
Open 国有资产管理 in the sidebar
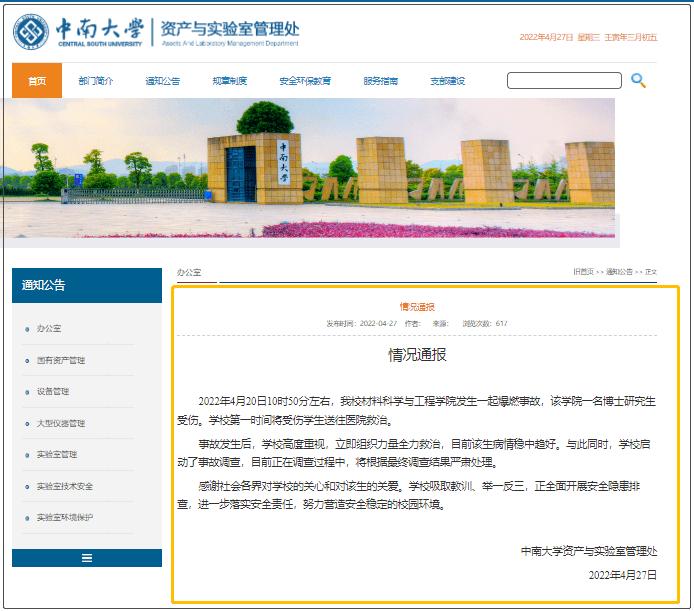61,360
